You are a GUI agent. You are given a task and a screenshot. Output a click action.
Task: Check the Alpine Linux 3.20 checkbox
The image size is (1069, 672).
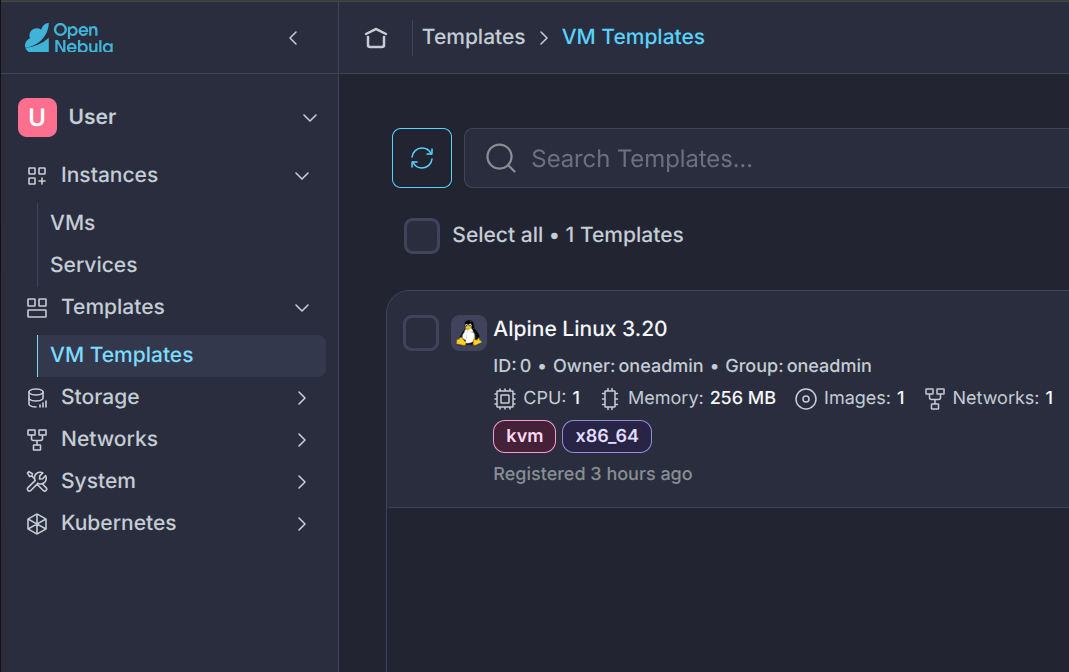421,333
